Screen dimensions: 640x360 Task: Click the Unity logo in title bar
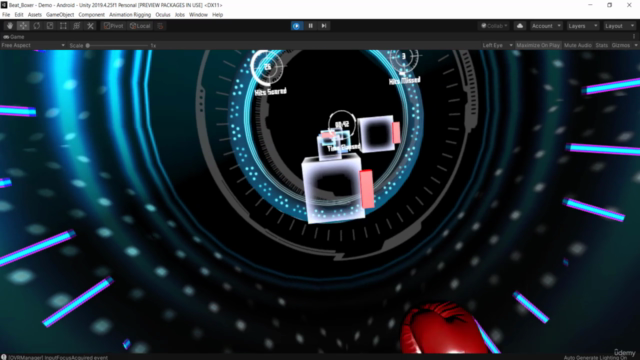tap(4, 5)
